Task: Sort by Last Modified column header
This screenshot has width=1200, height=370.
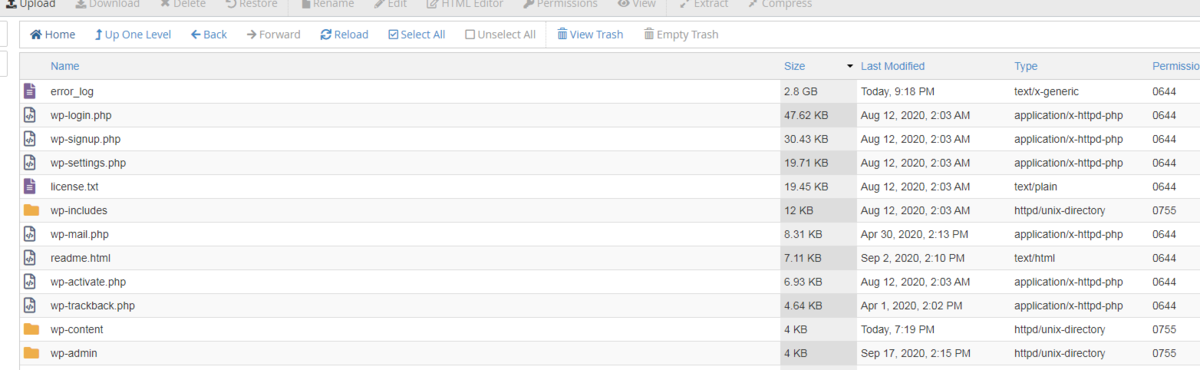Action: point(892,66)
